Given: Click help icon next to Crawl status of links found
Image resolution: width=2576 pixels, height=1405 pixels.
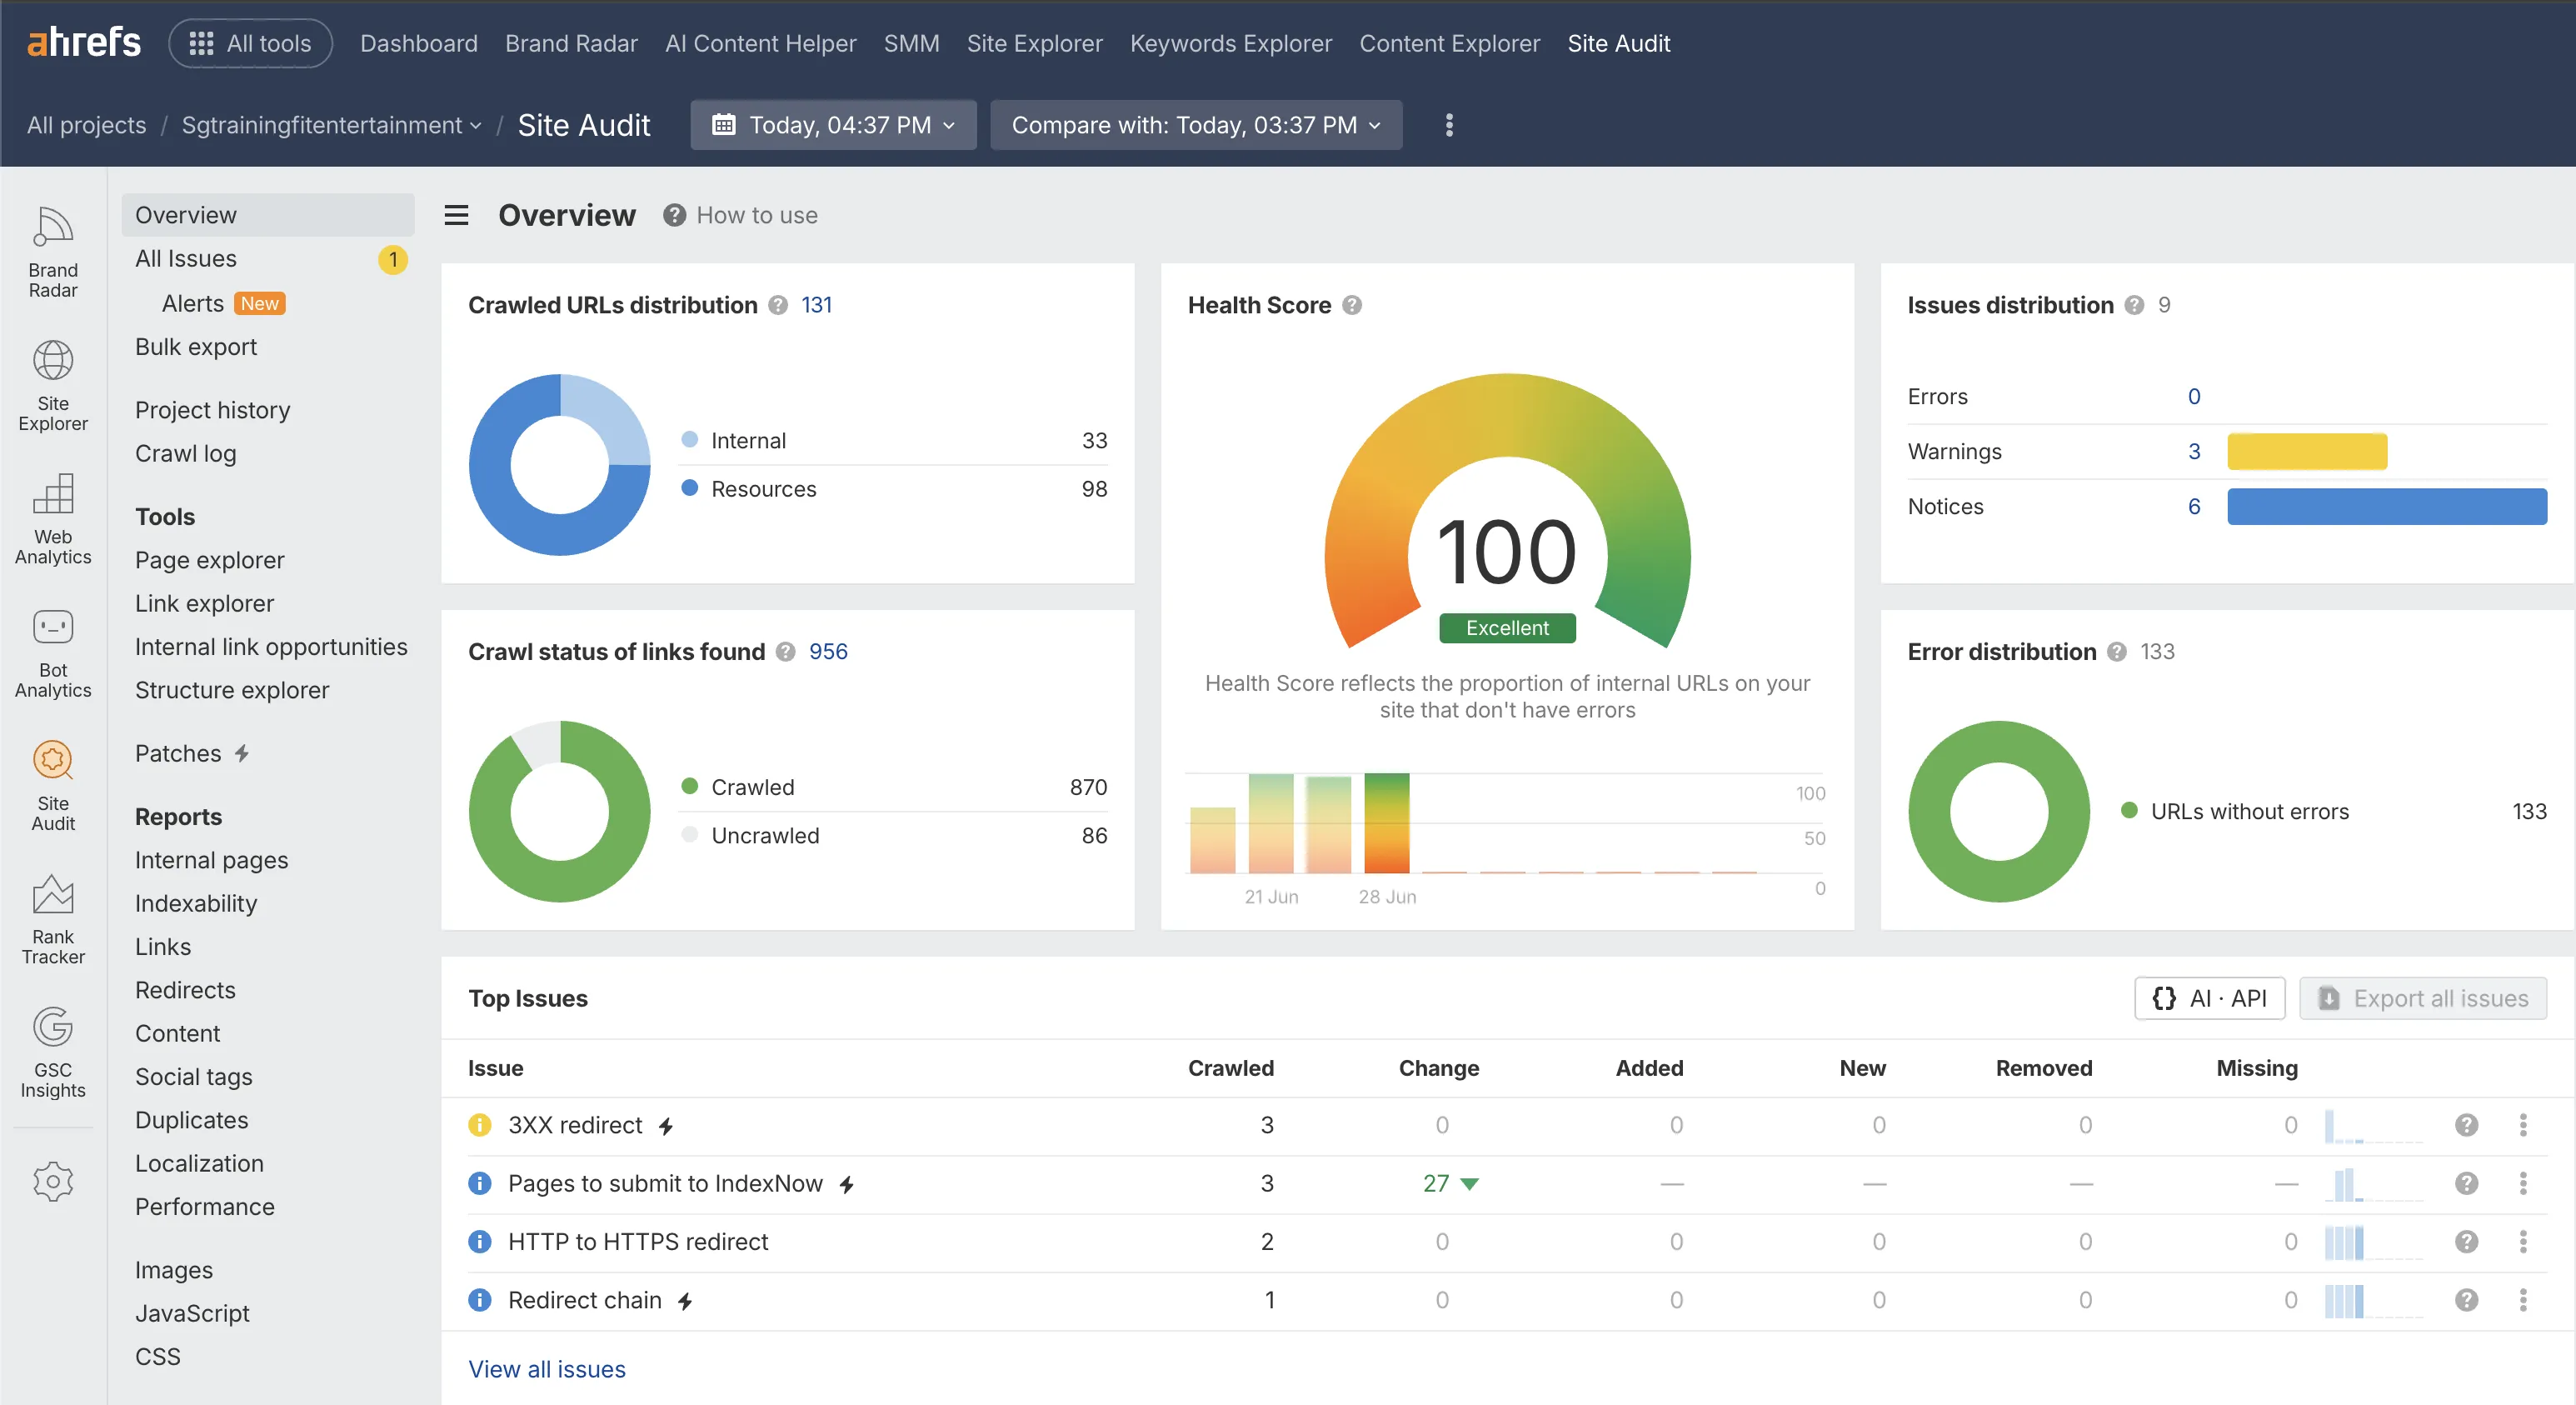Looking at the screenshot, I should [786, 652].
